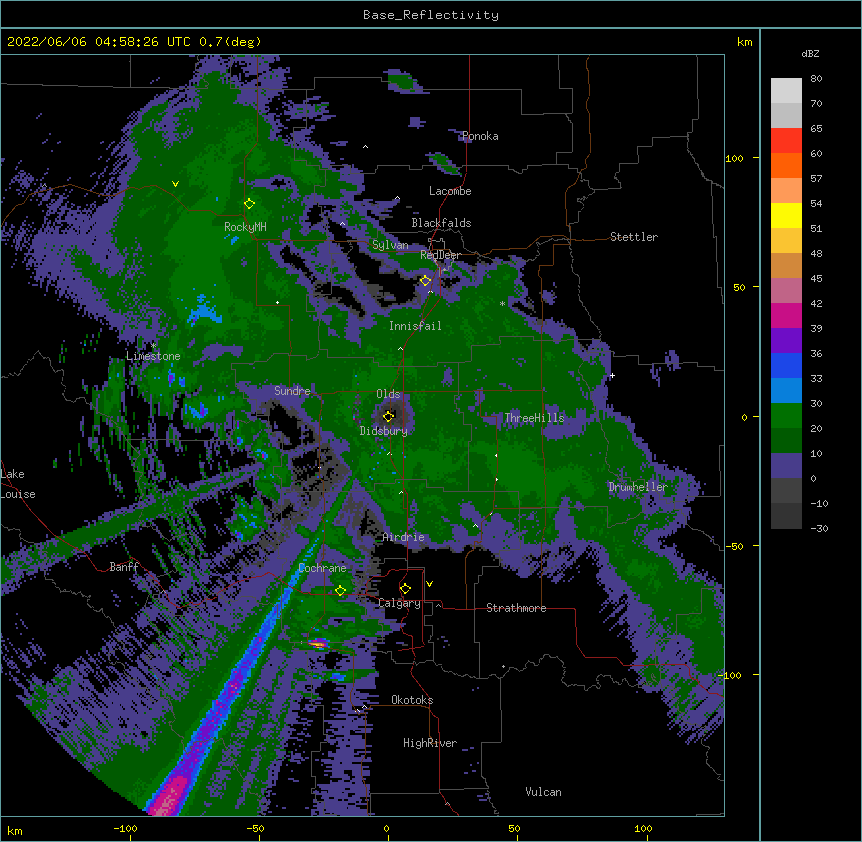The height and width of the screenshot is (842, 862).
Task: Click the intense magenta echo near Calgary
Action: (318, 643)
